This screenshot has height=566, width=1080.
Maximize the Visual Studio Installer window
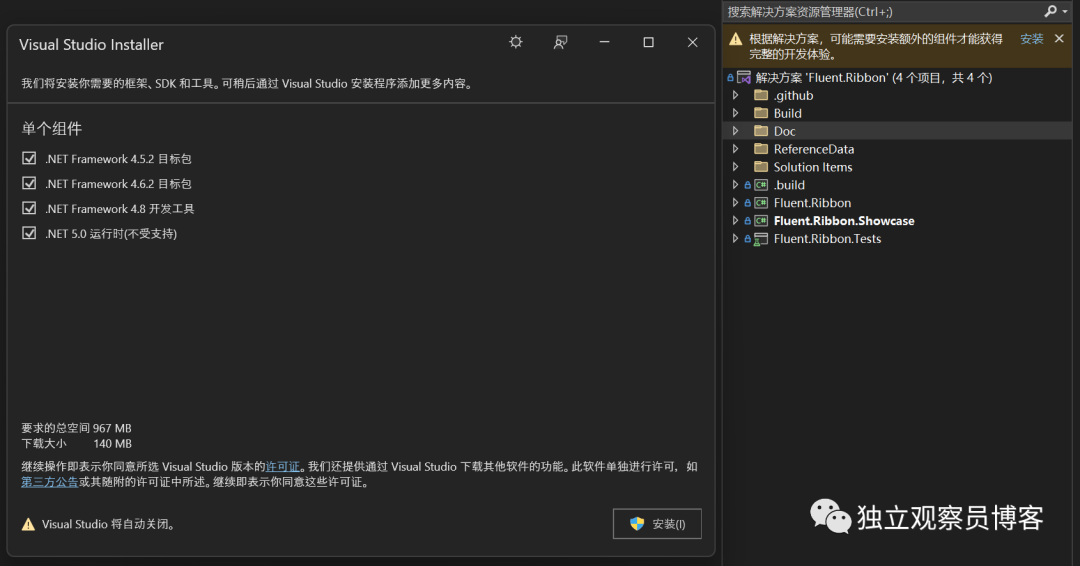point(648,43)
